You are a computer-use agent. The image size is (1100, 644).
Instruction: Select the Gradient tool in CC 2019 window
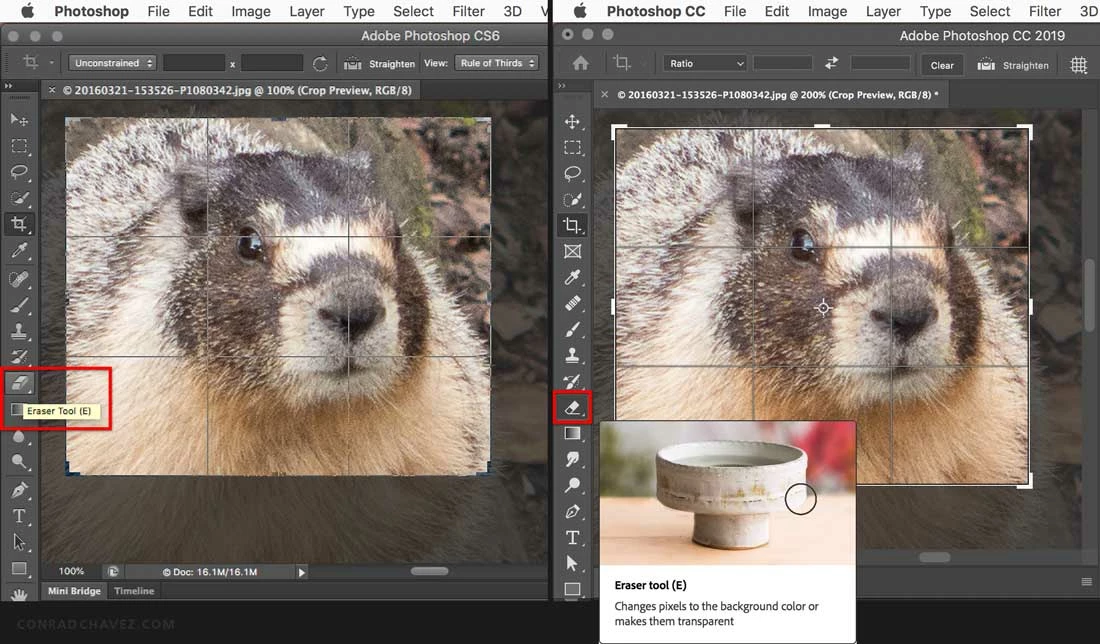coord(572,434)
